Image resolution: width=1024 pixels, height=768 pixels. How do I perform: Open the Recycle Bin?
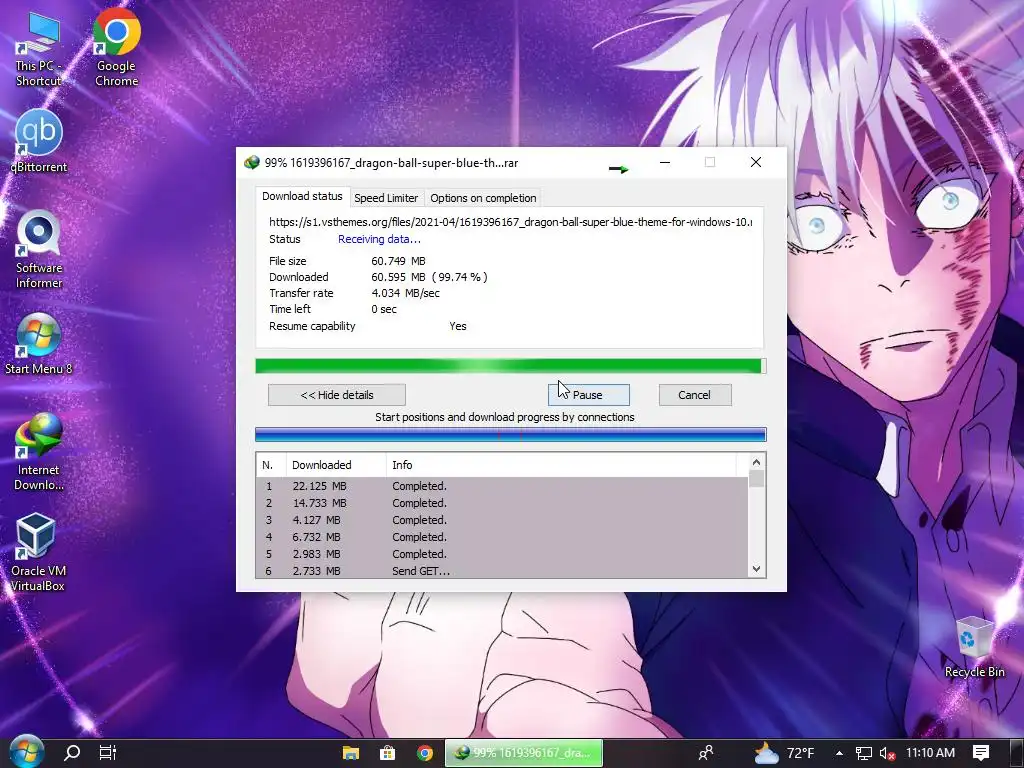[974, 647]
